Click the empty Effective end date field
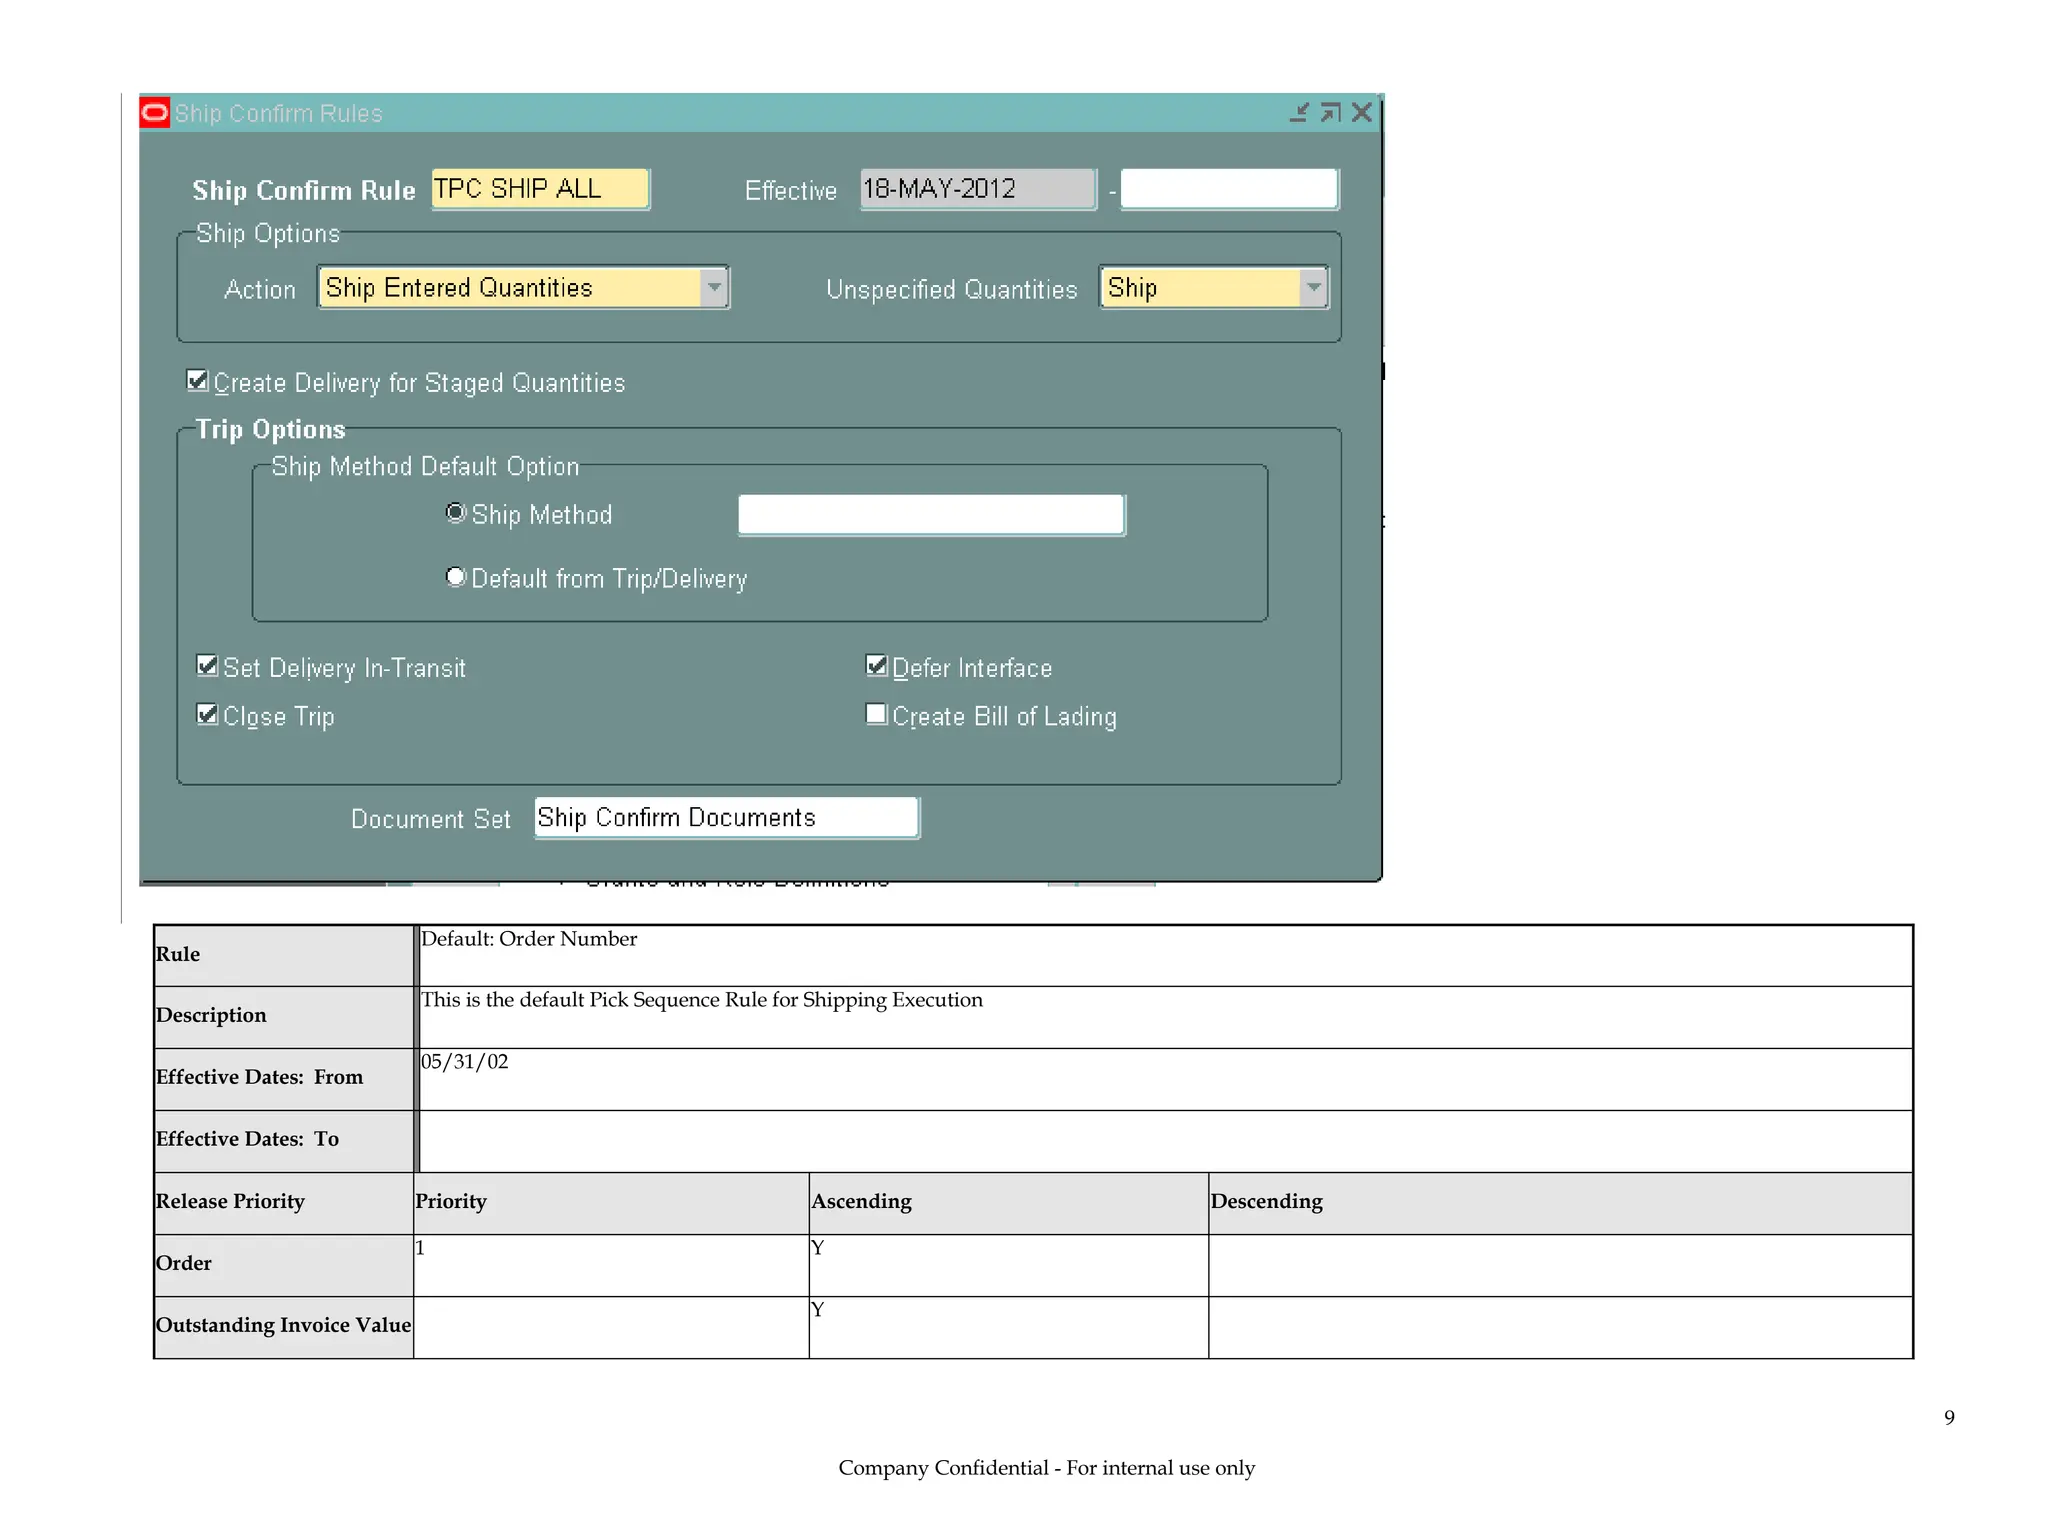The height and width of the screenshot is (1536, 2048). (1229, 189)
